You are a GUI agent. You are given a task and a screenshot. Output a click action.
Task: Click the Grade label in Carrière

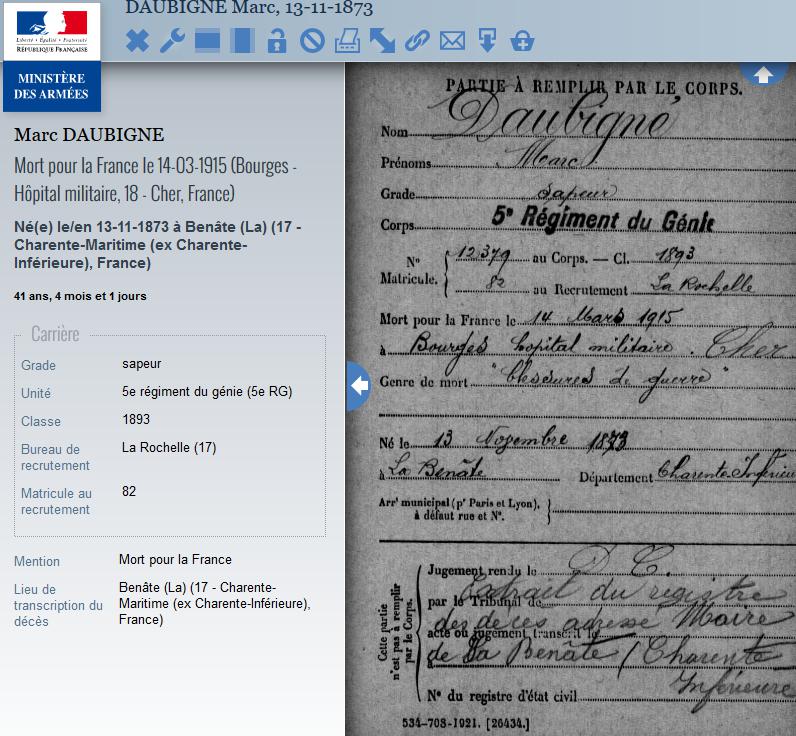[x=39, y=365]
